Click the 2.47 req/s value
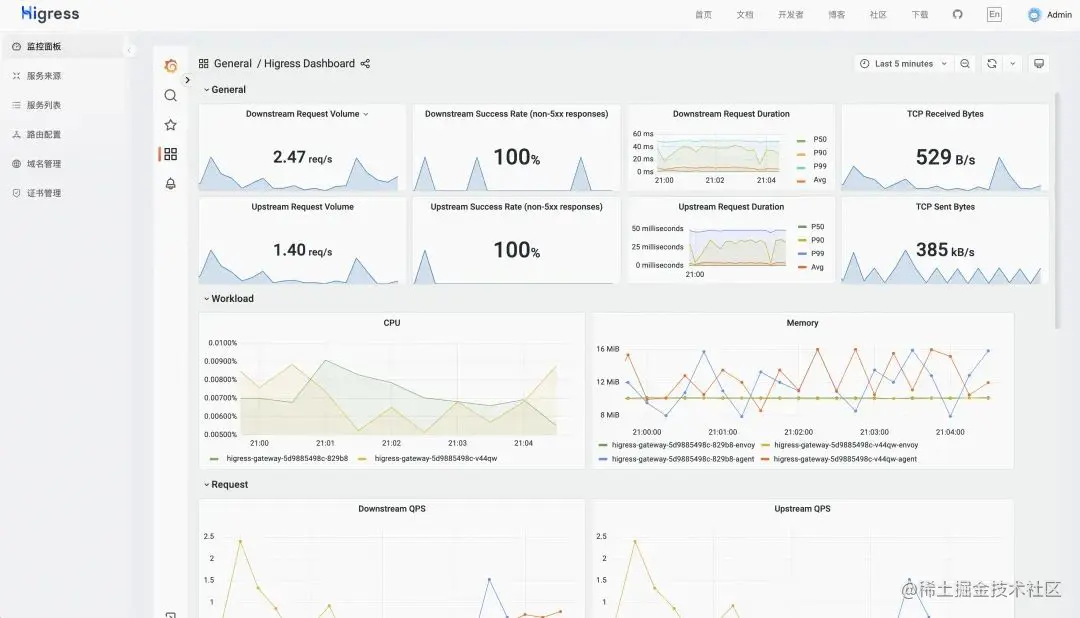Screen dimensions: 1080x618 [x=302, y=157]
